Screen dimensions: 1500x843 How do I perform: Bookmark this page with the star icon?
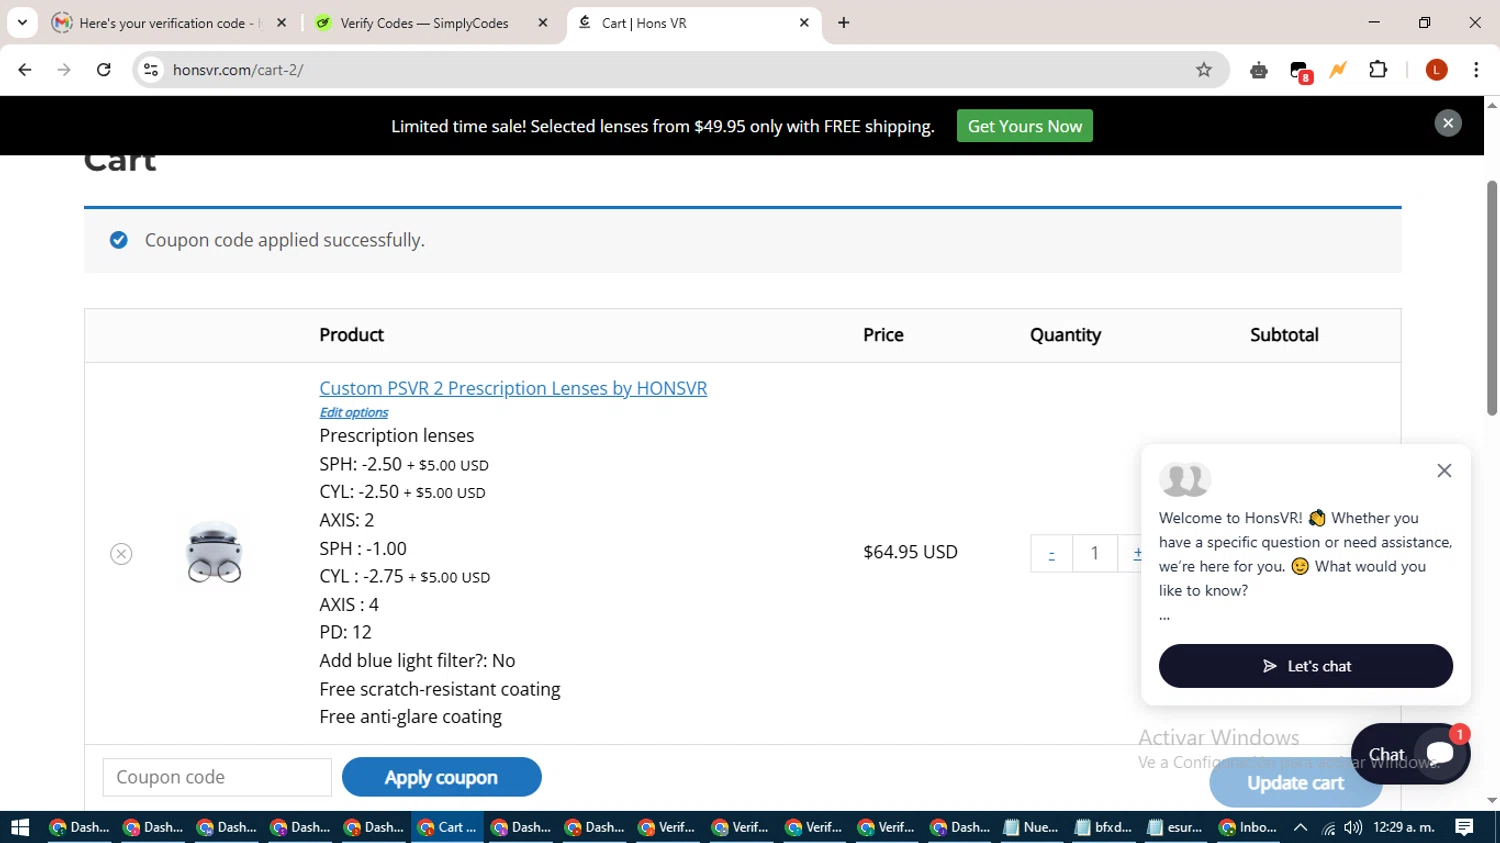(1204, 70)
